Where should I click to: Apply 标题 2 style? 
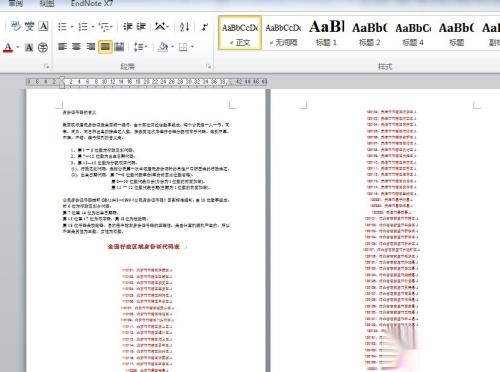click(x=370, y=33)
